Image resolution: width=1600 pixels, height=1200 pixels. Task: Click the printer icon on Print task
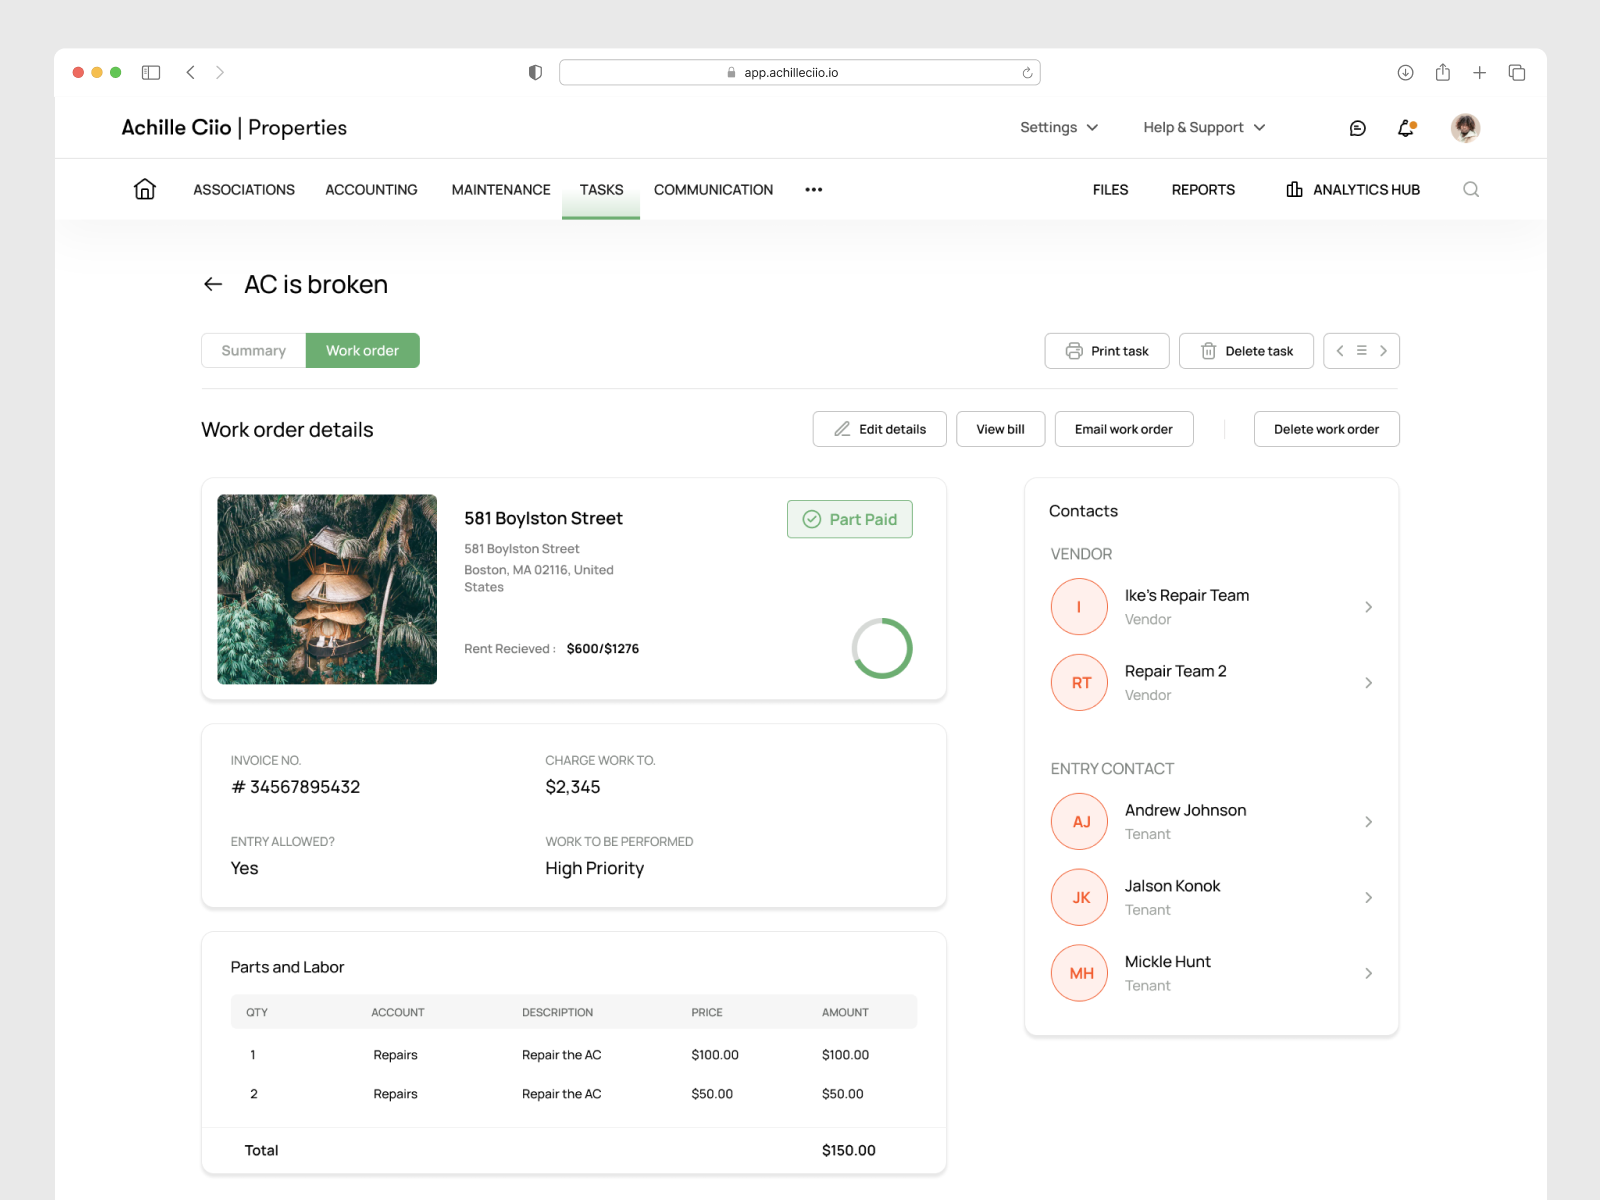(x=1073, y=351)
